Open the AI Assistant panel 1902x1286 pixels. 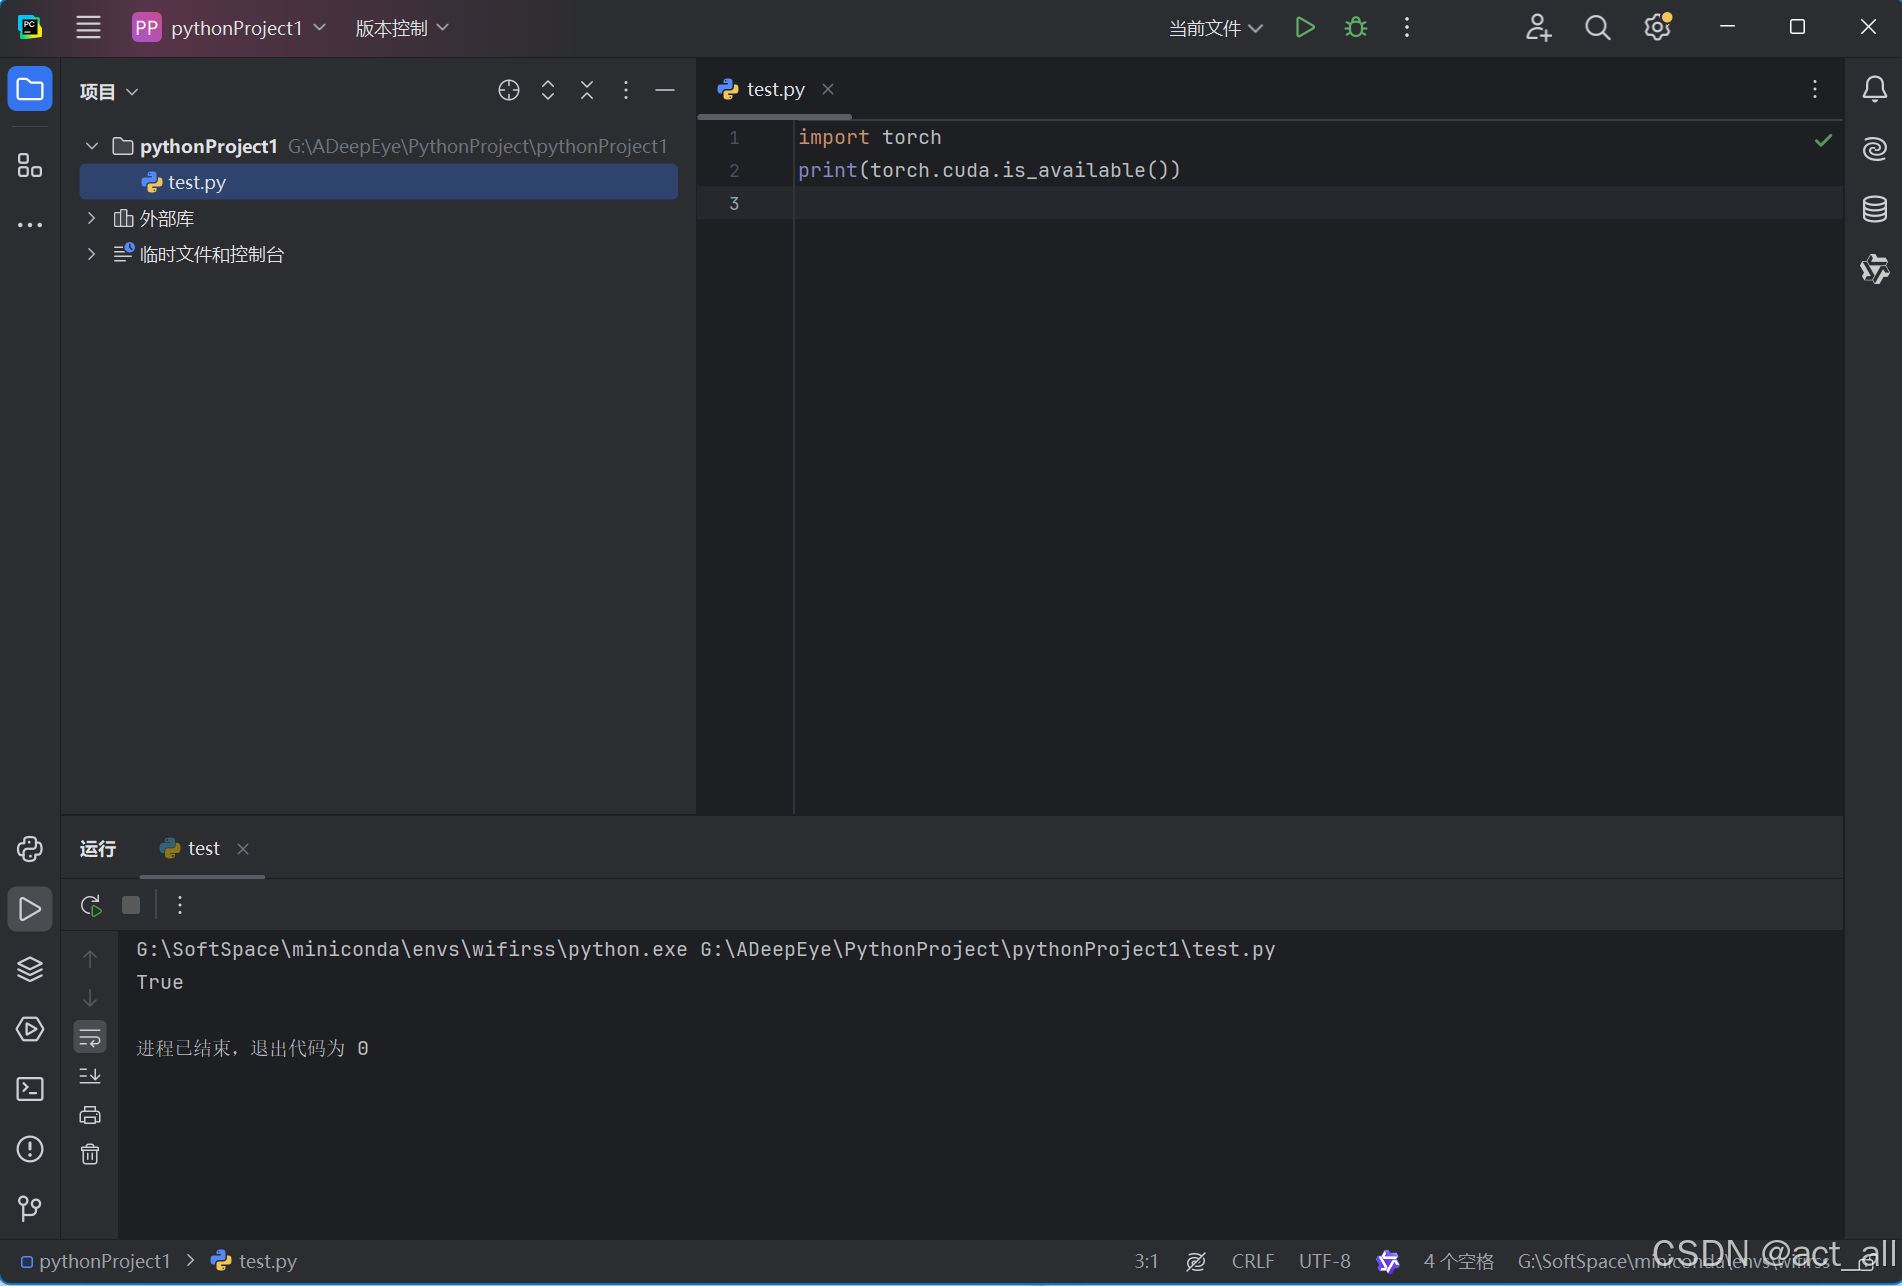coord(1875,149)
